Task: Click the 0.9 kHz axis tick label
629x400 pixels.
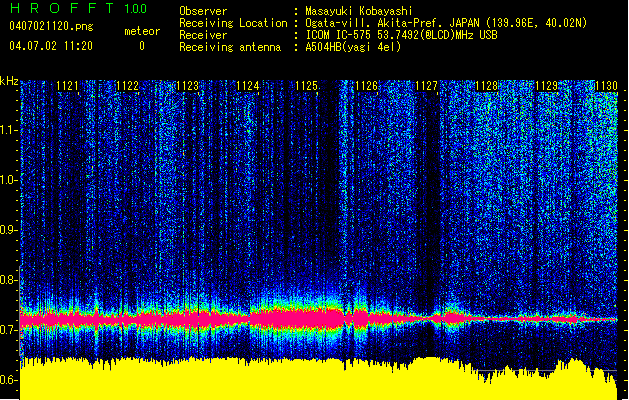Action: click(9, 230)
